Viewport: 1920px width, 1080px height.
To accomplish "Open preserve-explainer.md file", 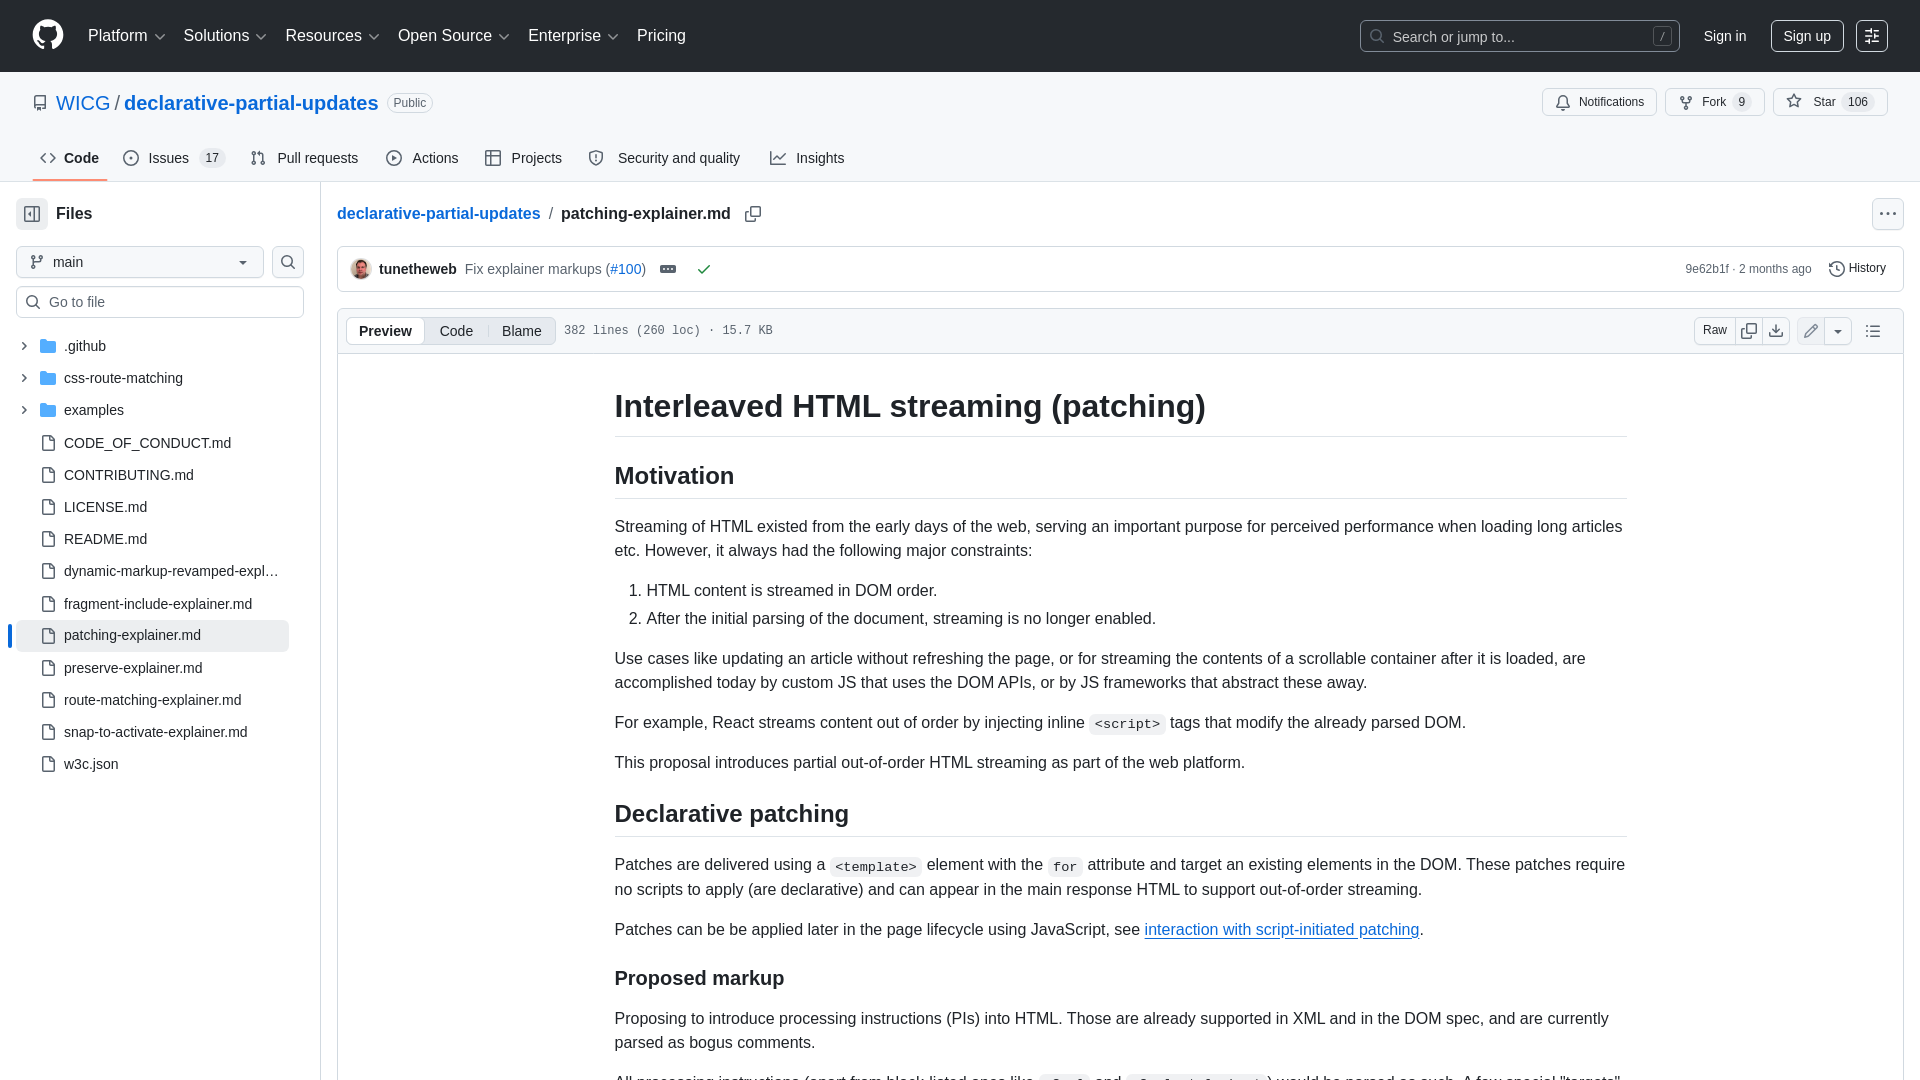I will (133, 668).
